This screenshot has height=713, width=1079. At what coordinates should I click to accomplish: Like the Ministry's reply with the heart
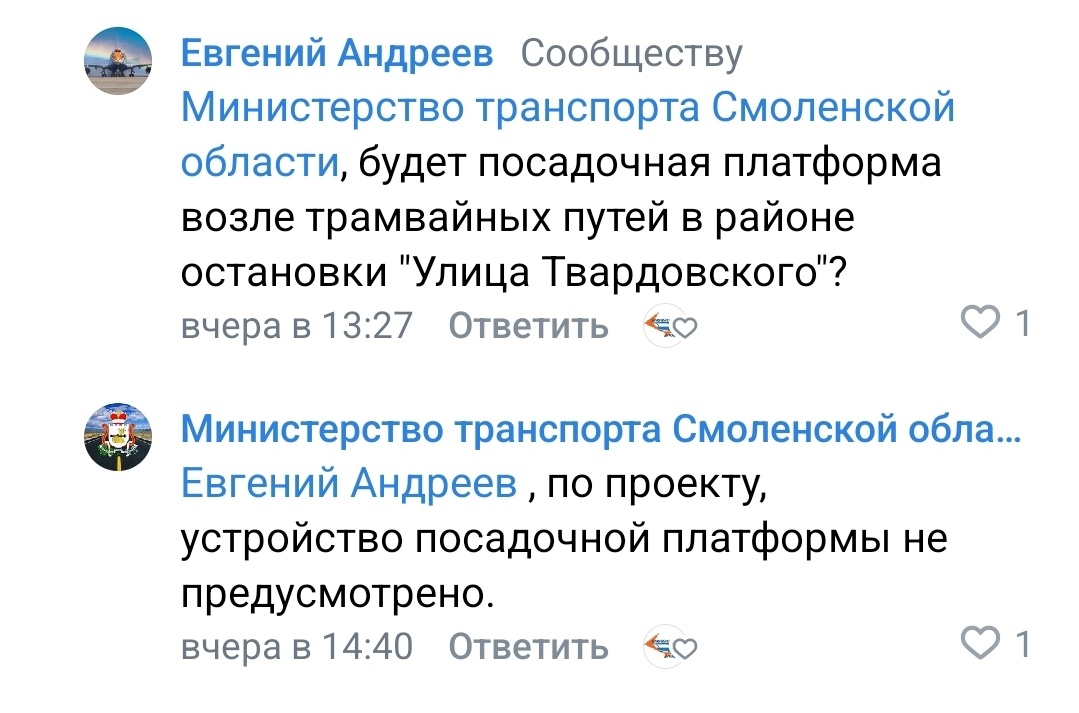[979, 644]
